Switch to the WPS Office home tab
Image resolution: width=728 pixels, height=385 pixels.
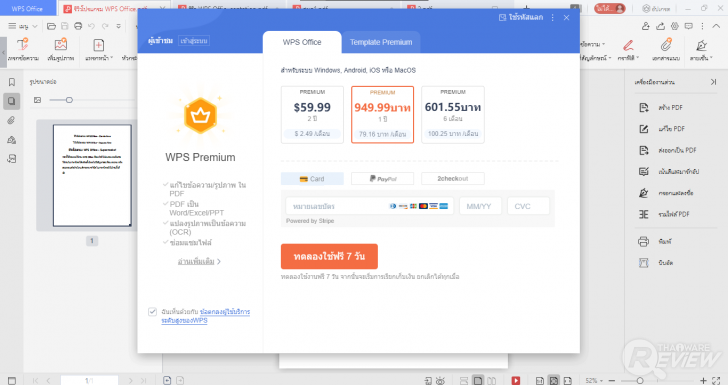(x=27, y=8)
